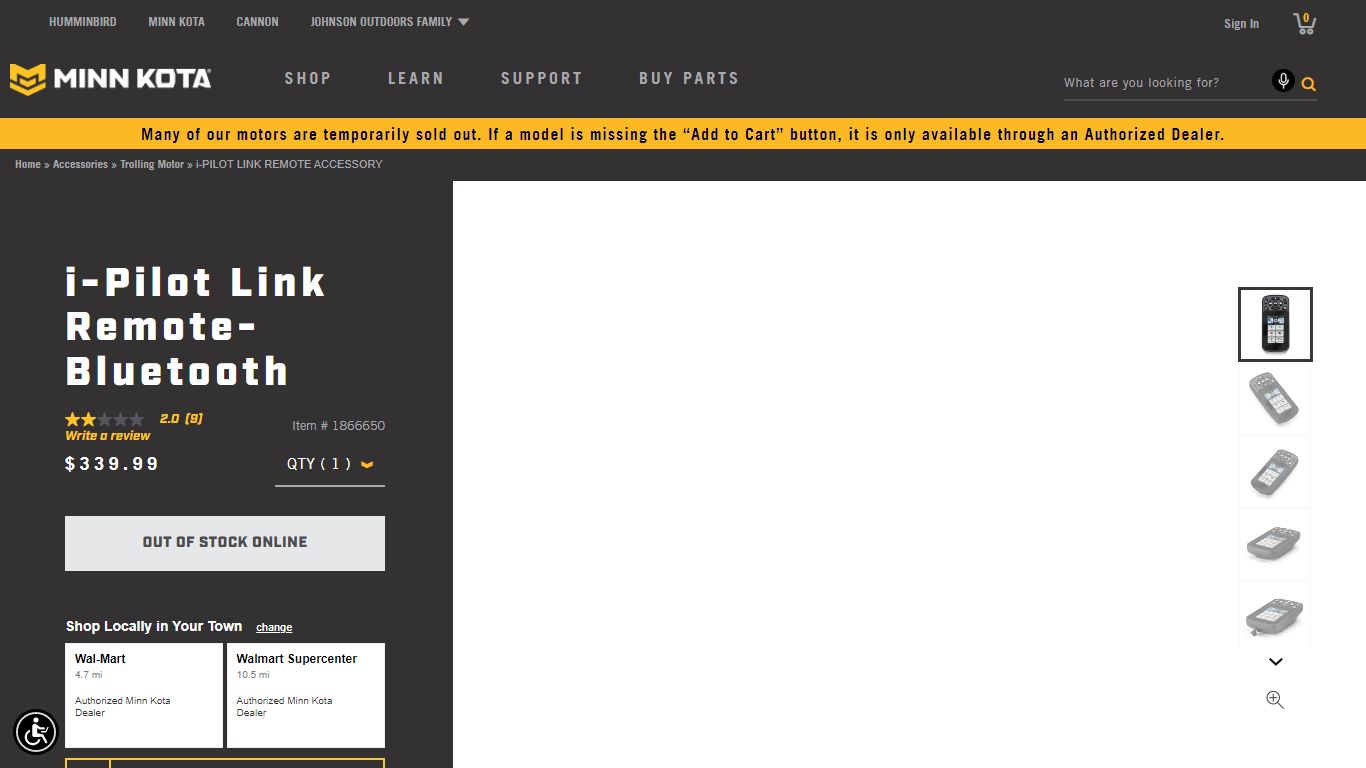The image size is (1366, 768).
Task: Click the orange search magnifier icon
Action: point(1308,85)
